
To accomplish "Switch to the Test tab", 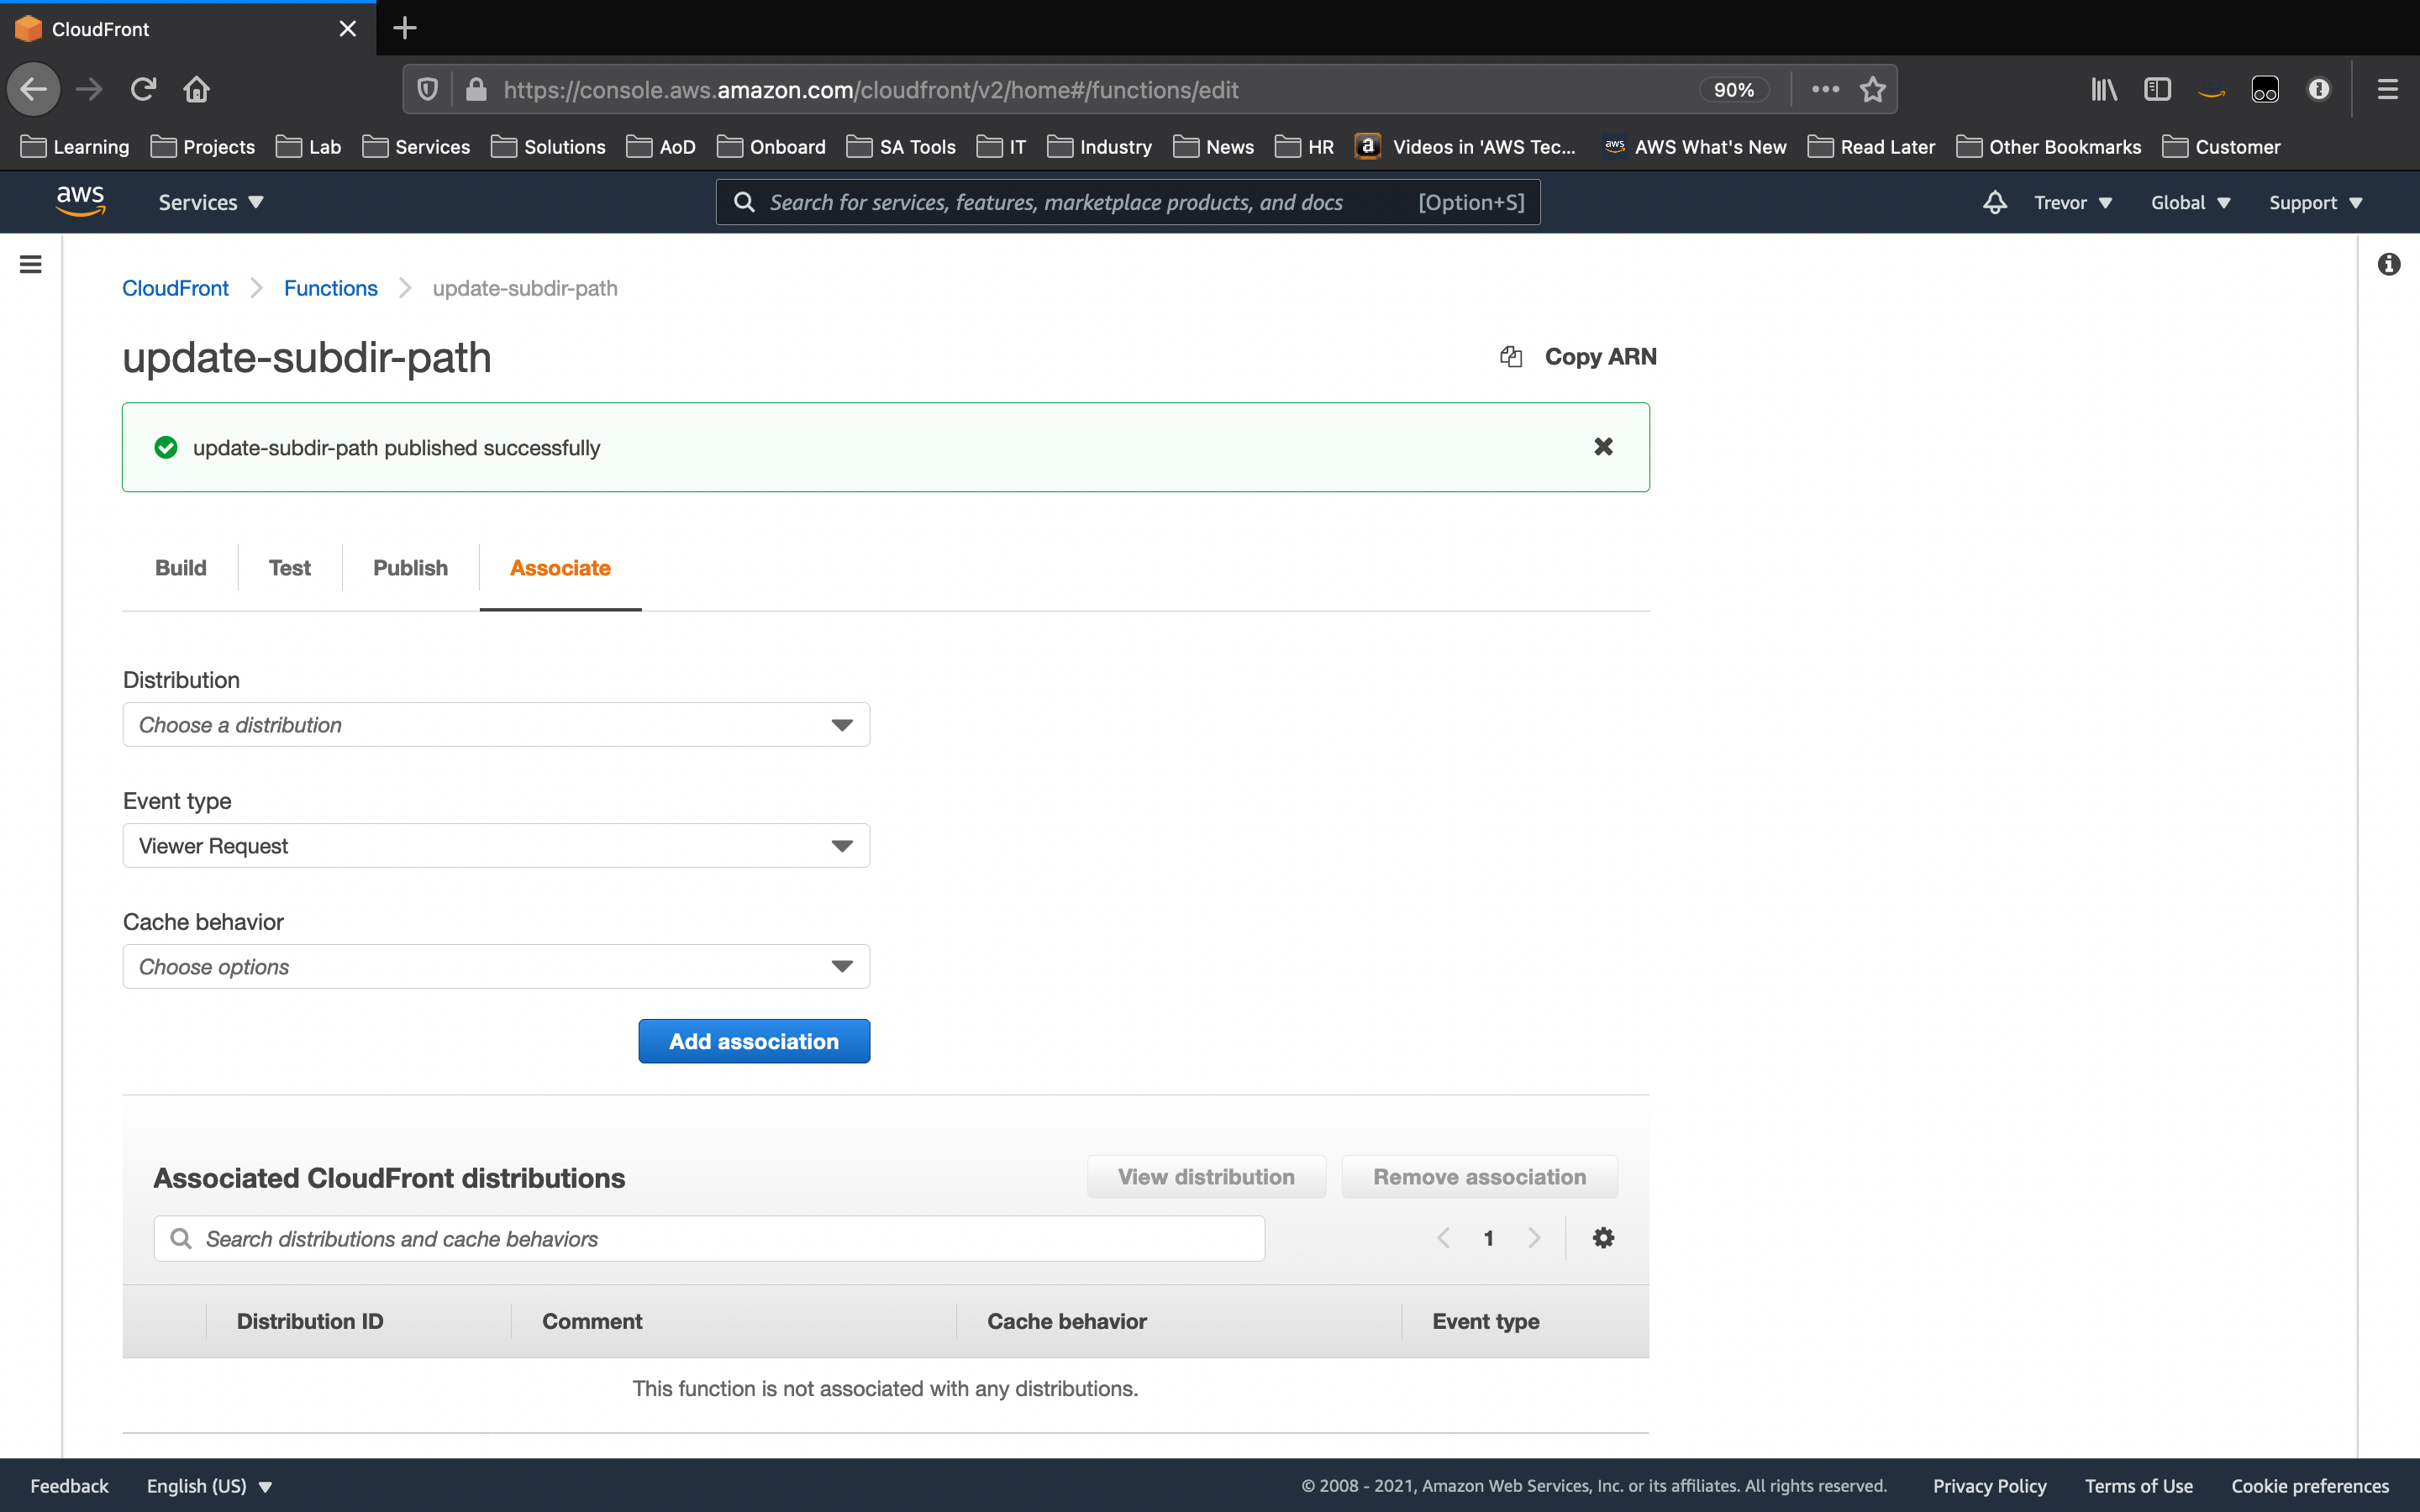I will tap(290, 568).
